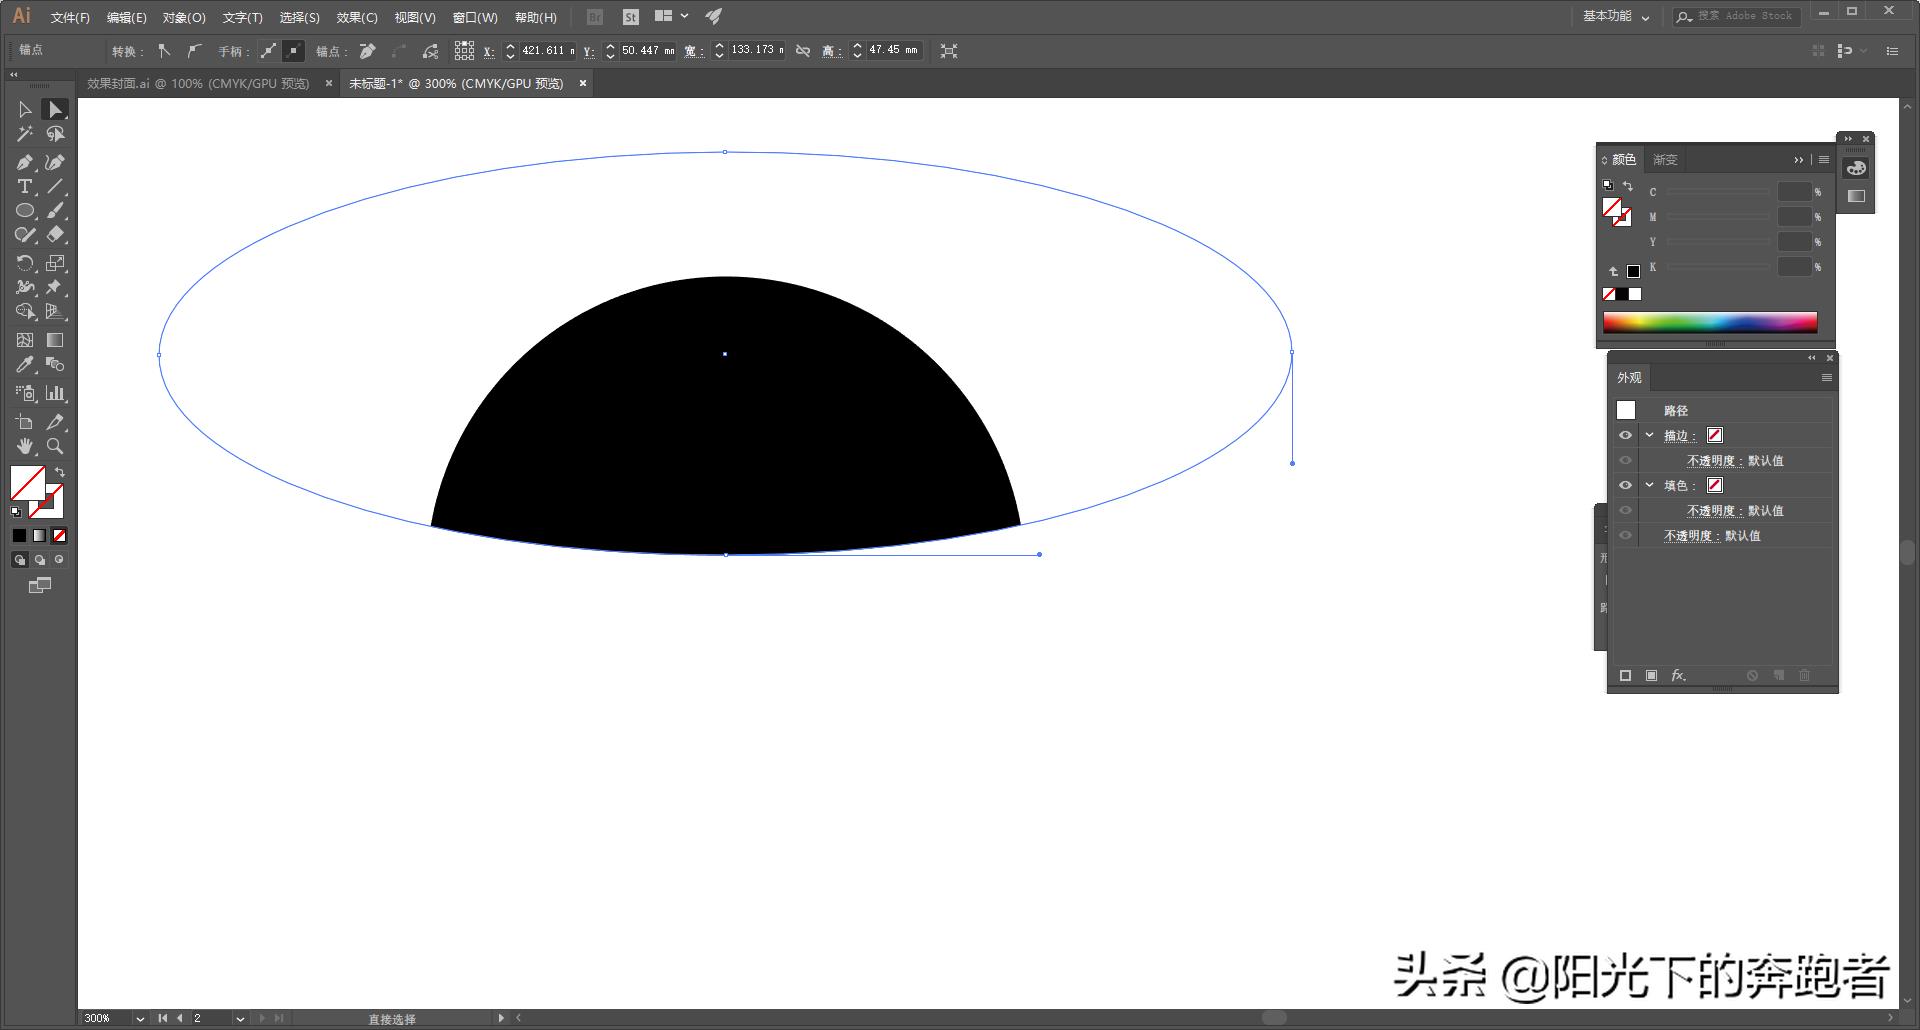The image size is (1920, 1030).
Task: Open the 对象(O) menu
Action: [184, 17]
